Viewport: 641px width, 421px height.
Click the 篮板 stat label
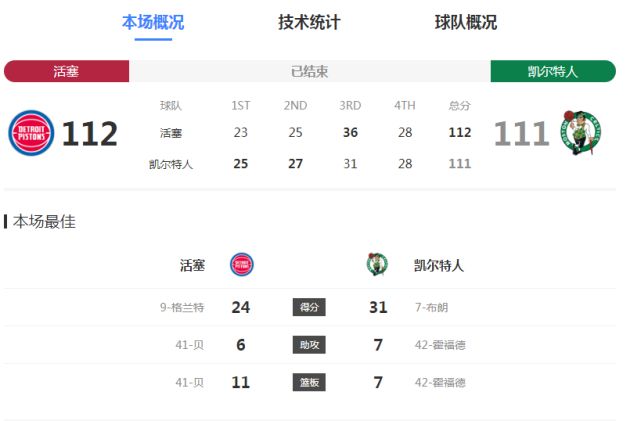(x=309, y=382)
